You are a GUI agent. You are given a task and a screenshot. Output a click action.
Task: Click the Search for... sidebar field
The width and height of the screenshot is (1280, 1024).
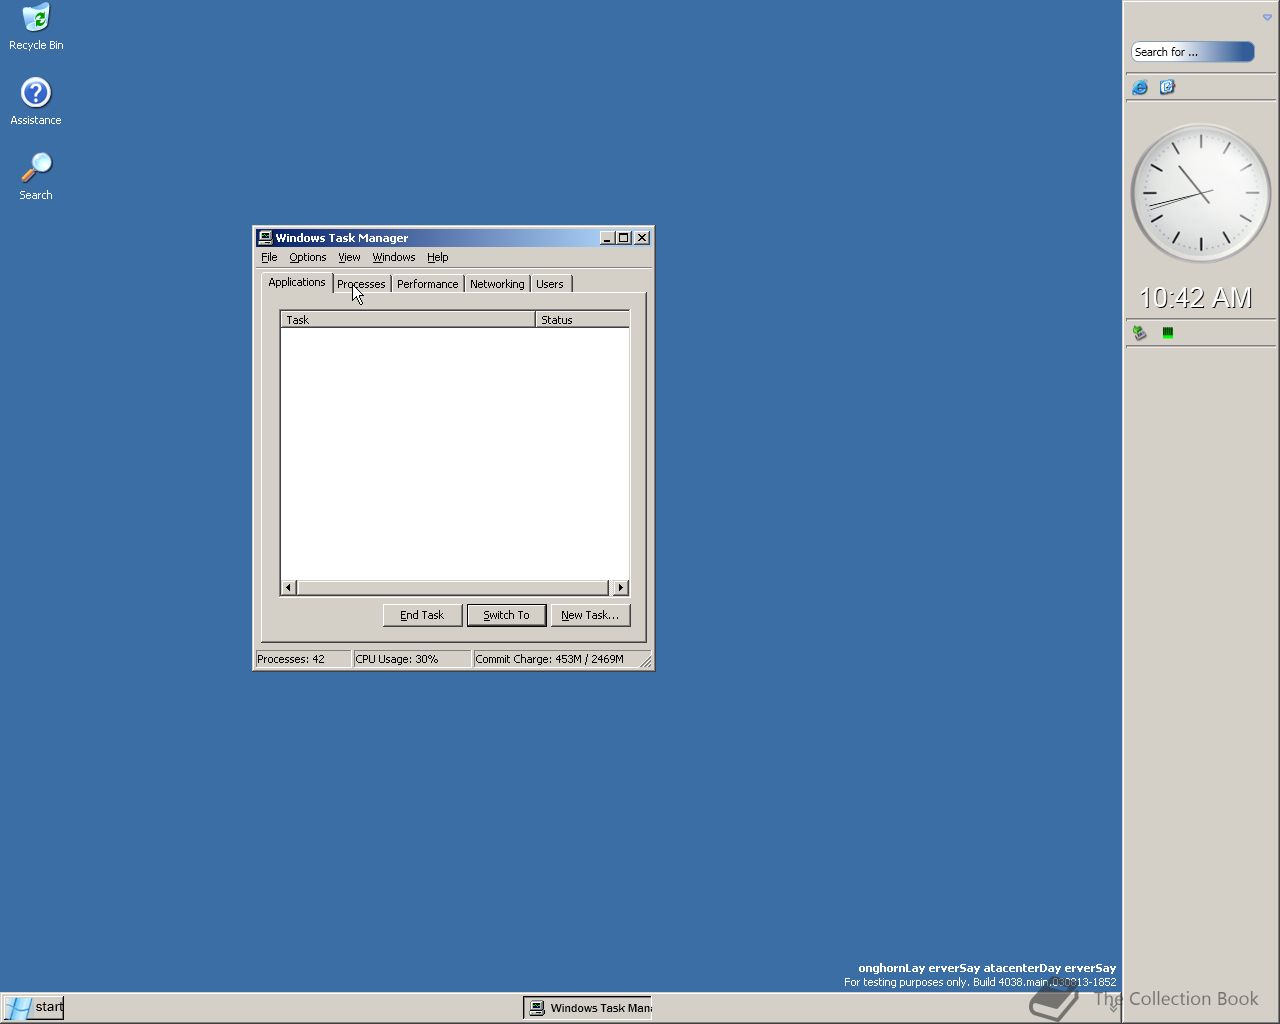(1192, 52)
